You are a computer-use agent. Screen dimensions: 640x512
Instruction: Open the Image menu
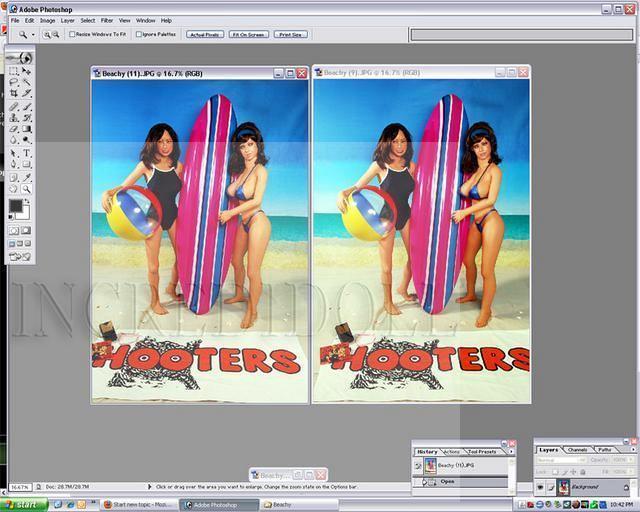tap(47, 20)
